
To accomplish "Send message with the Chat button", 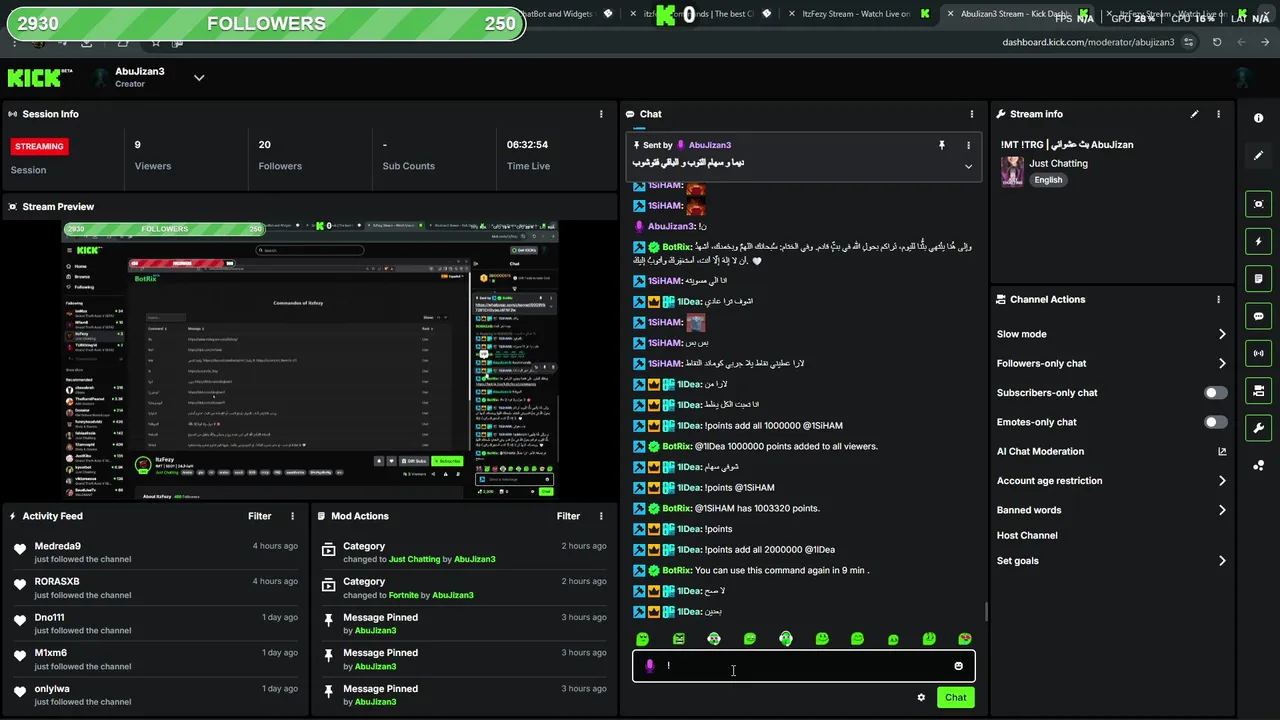I will (x=956, y=698).
